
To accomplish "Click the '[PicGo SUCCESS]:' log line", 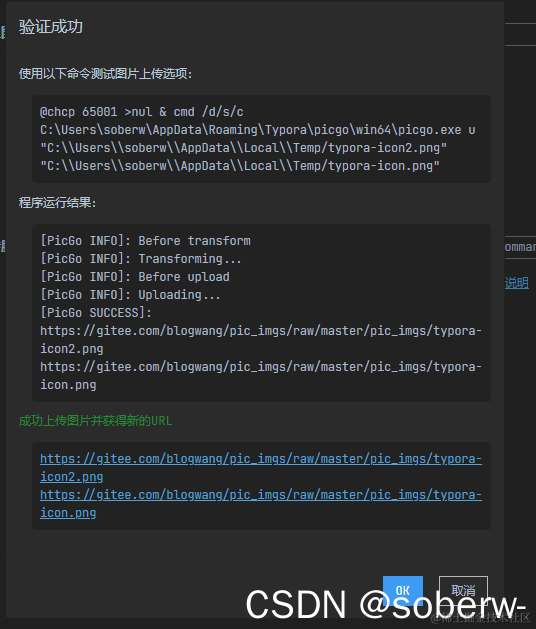I will (x=96, y=313).
